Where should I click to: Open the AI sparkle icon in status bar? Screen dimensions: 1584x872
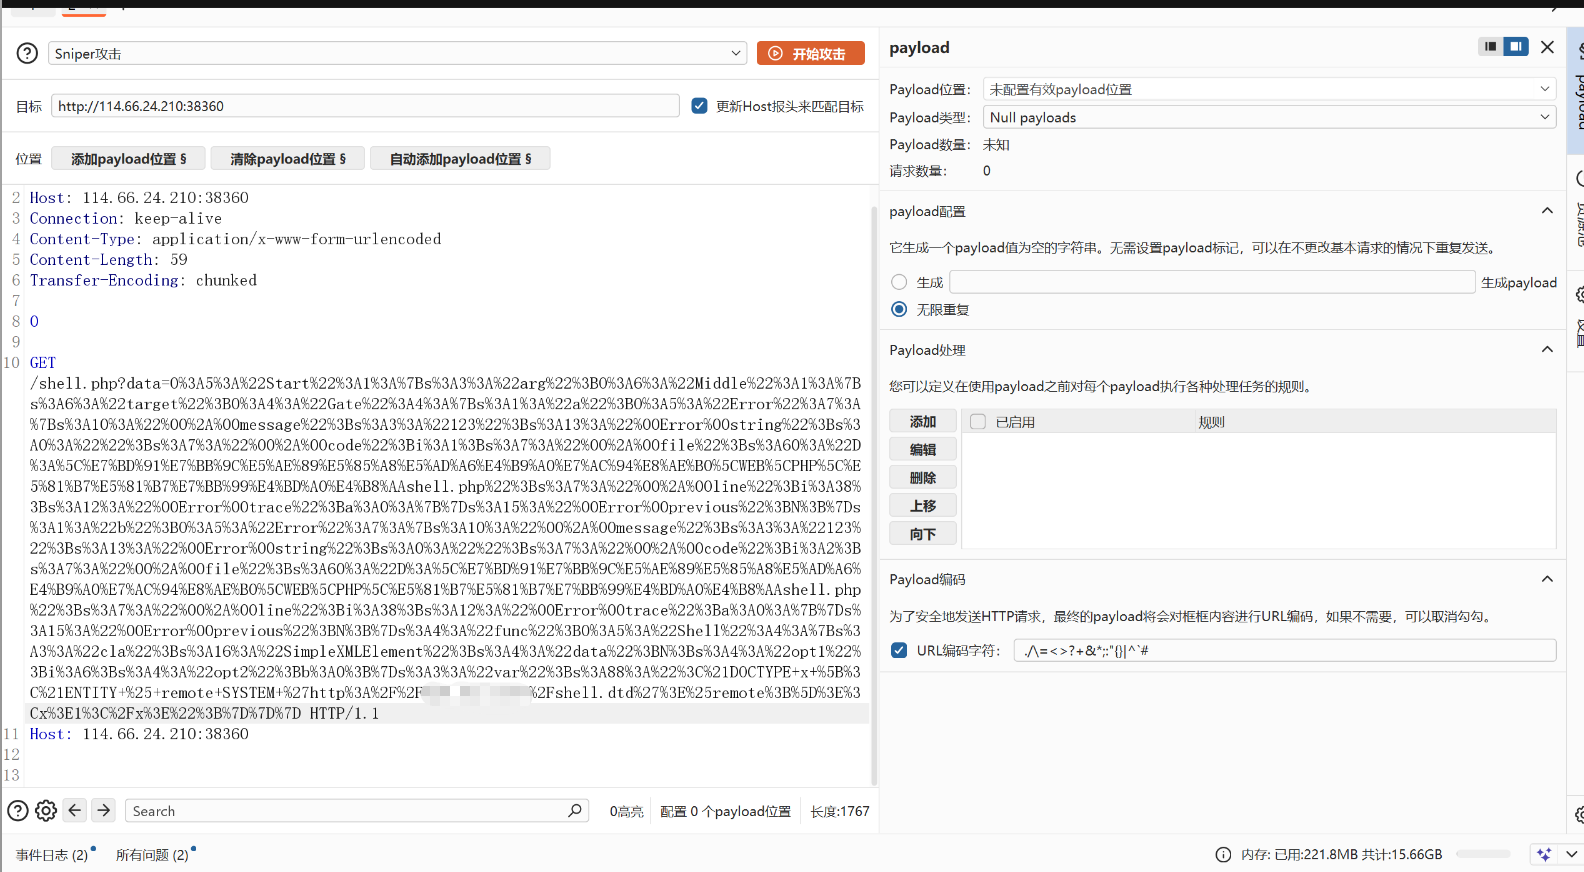coord(1544,854)
